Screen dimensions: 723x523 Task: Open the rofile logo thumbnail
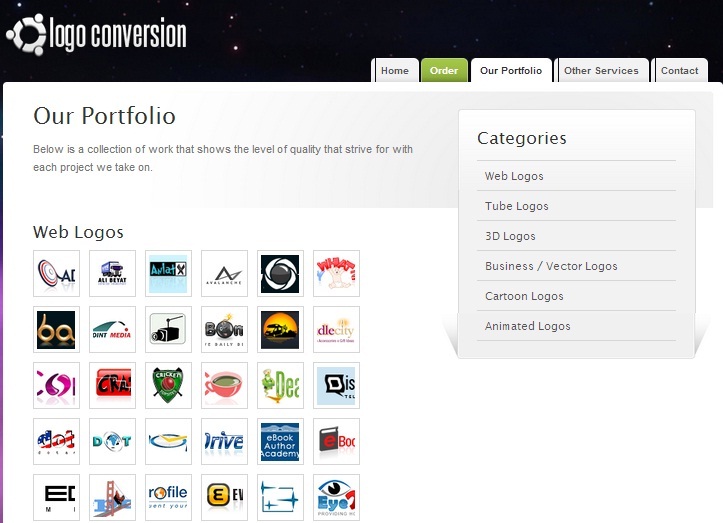click(168, 497)
